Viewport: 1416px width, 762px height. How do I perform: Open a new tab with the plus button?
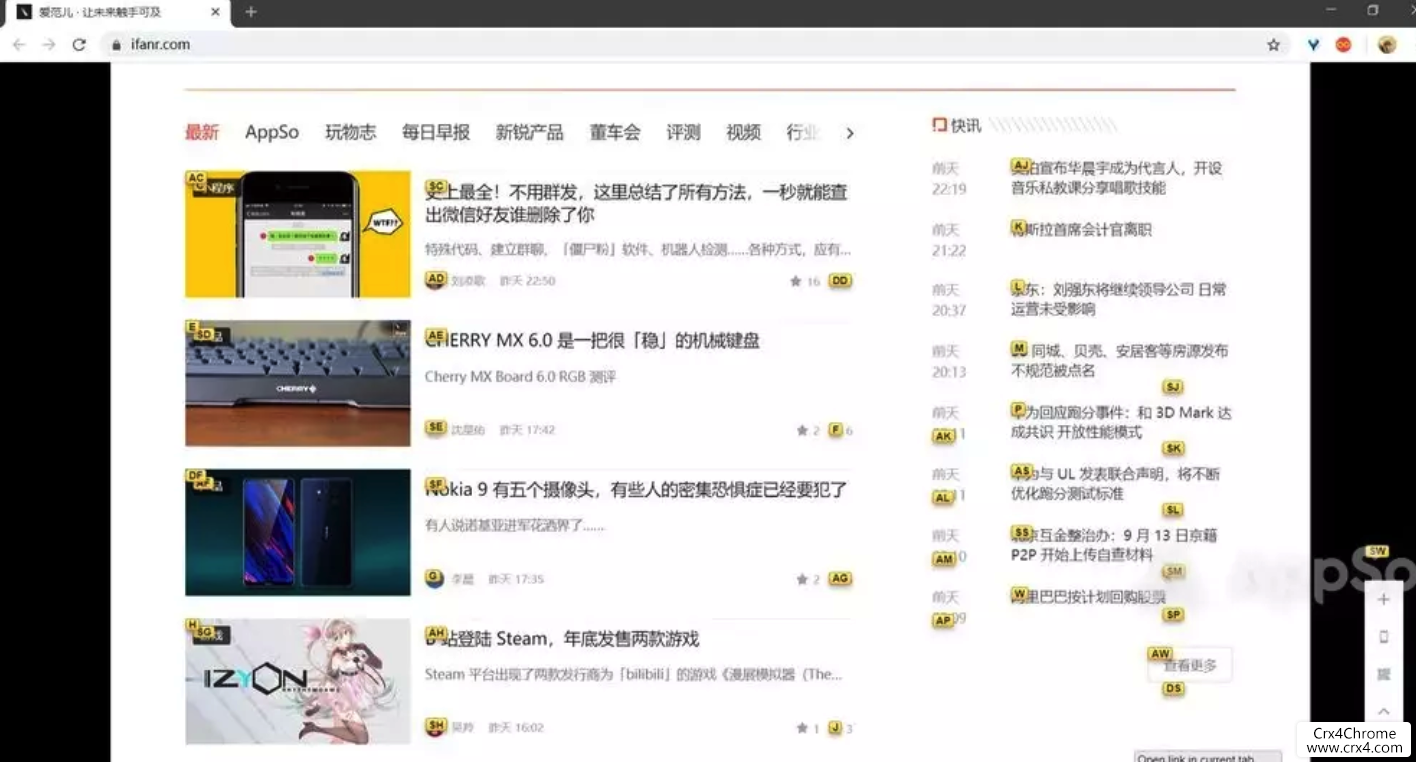(x=251, y=12)
